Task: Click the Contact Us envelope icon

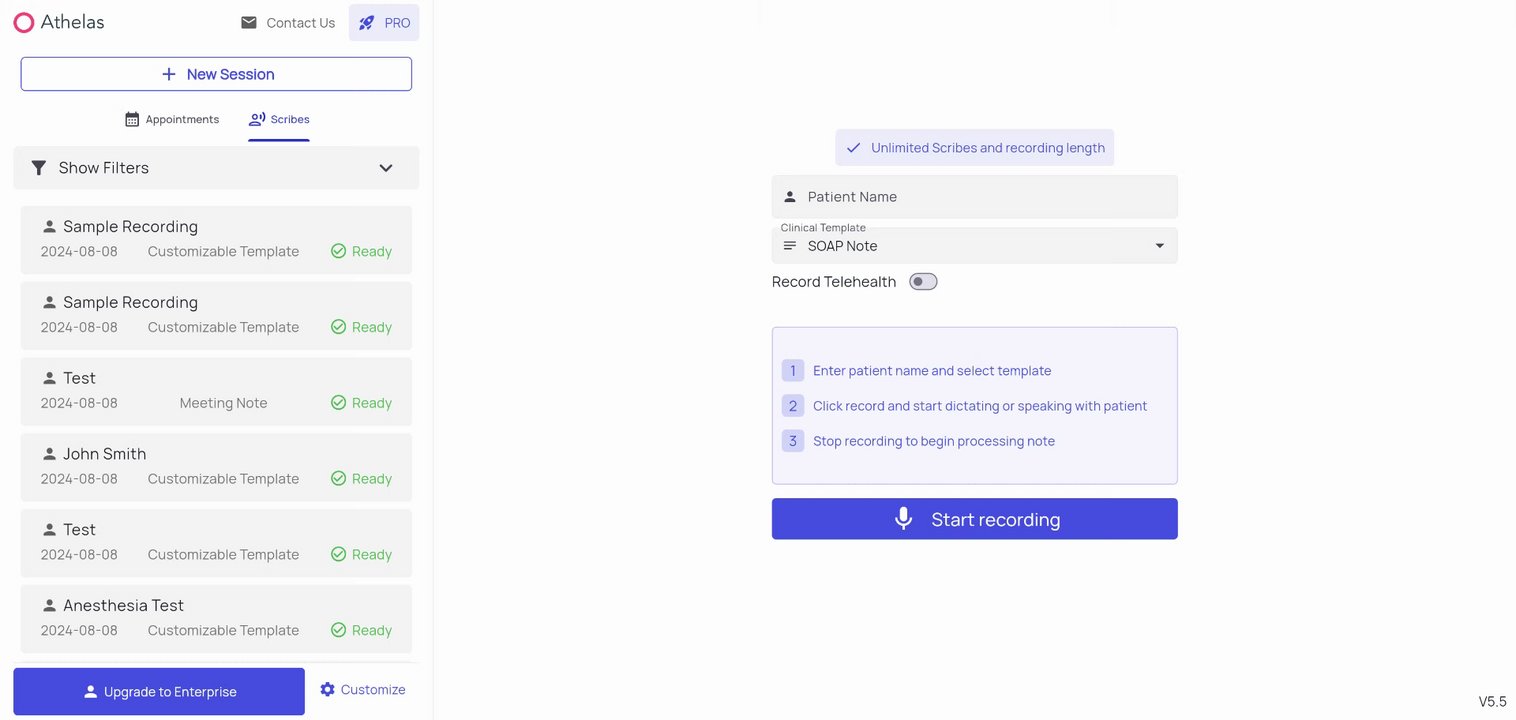Action: pyautogui.click(x=249, y=23)
